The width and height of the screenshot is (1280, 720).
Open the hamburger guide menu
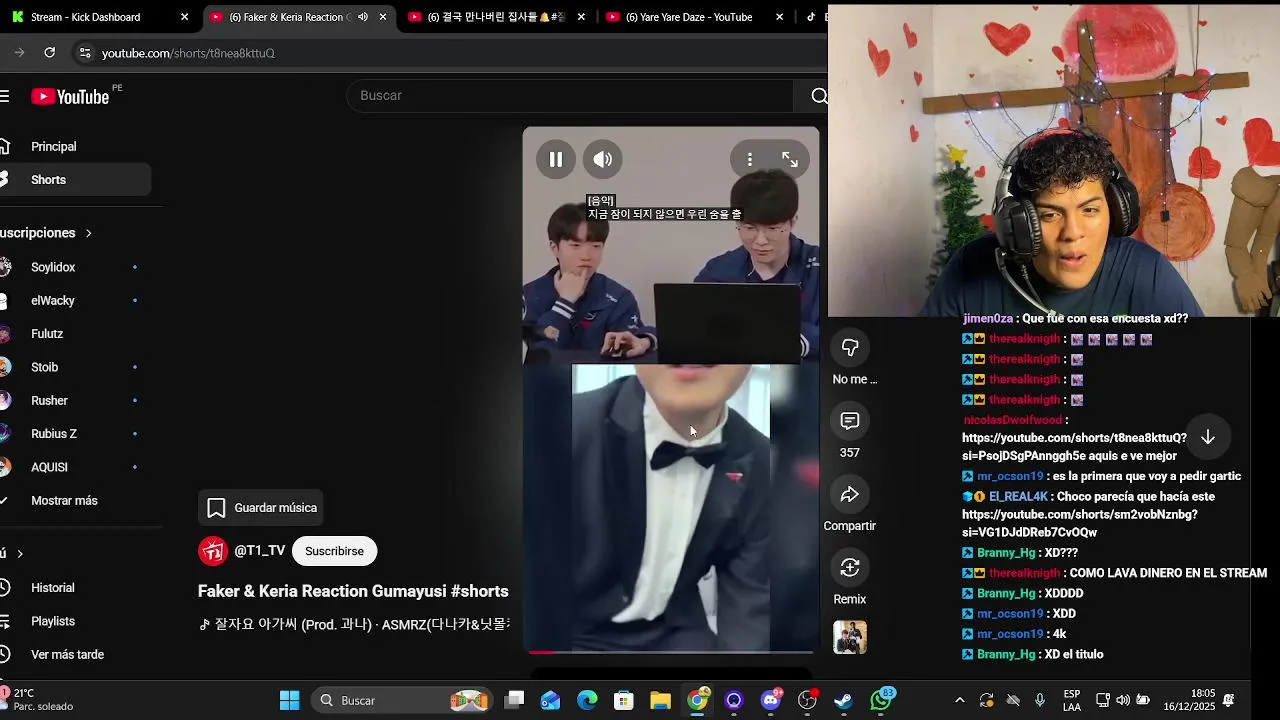(5, 96)
